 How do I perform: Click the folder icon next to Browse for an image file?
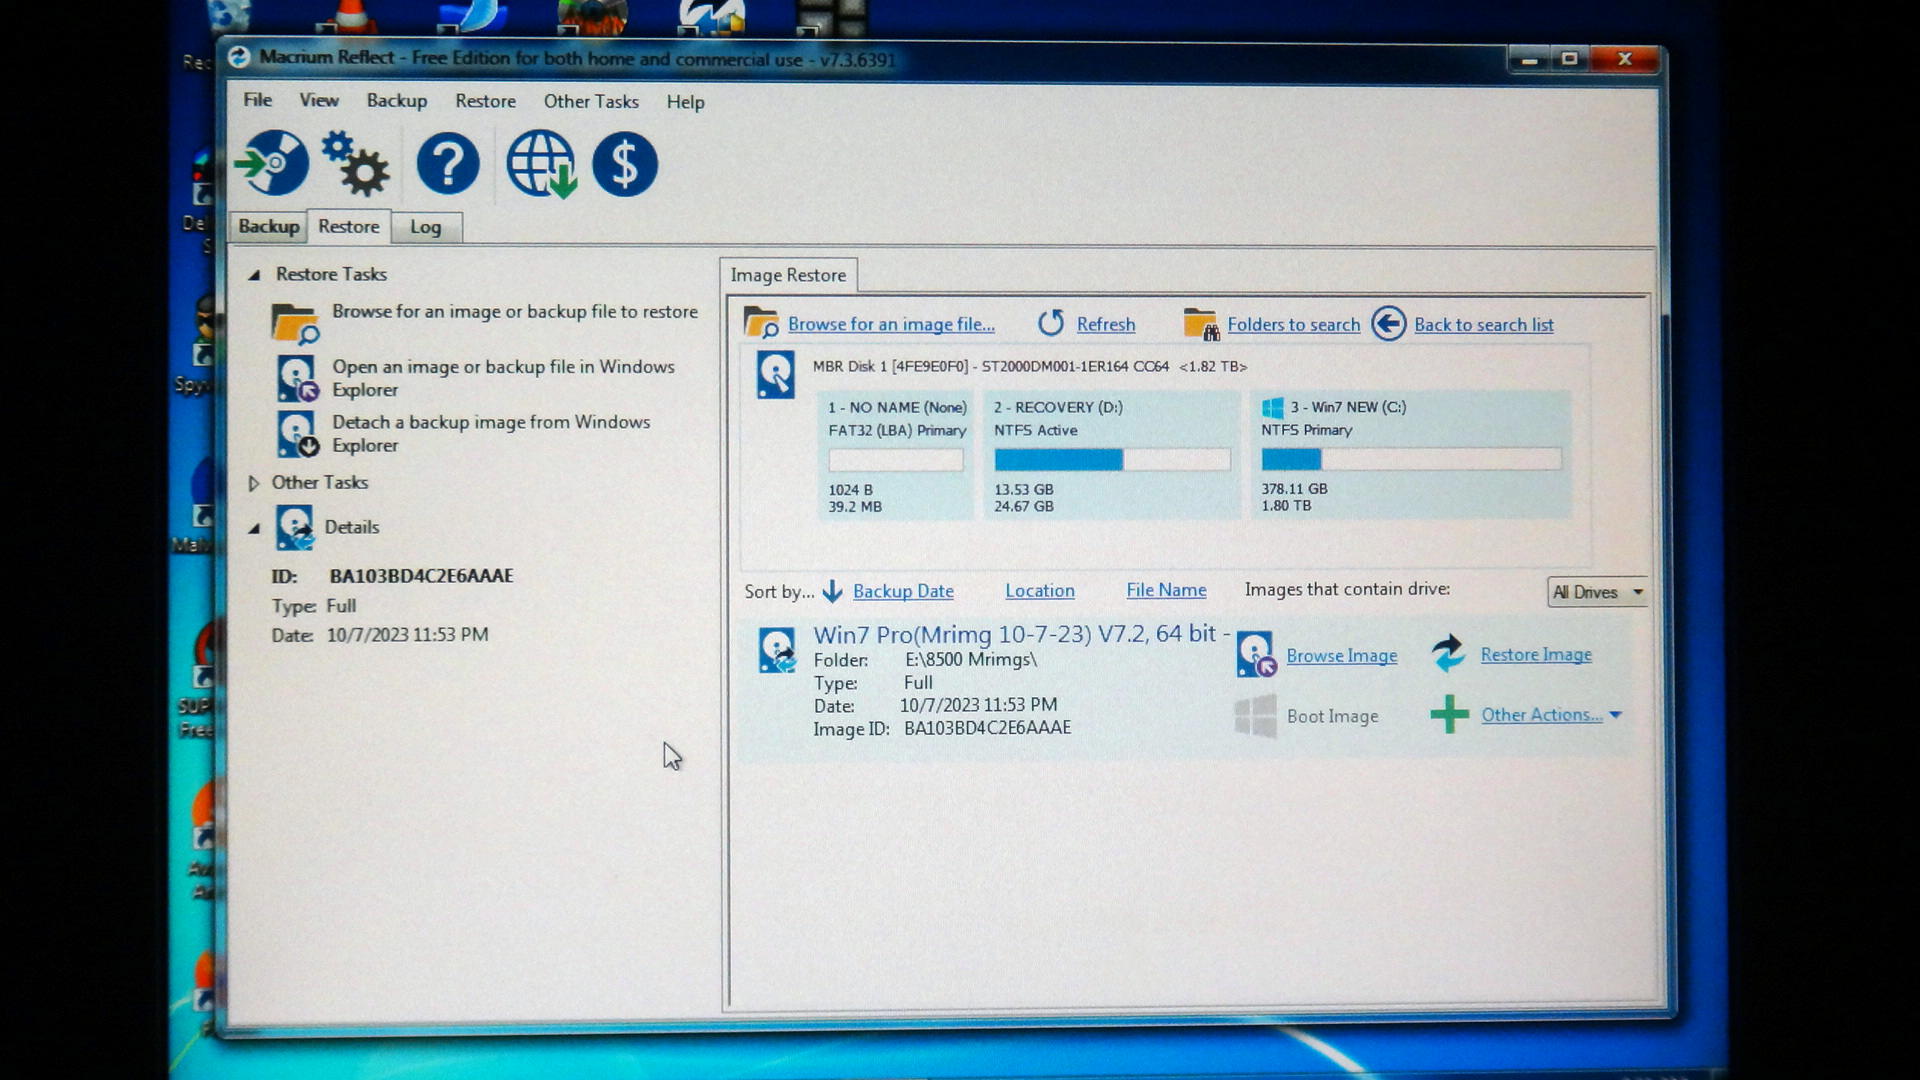click(x=761, y=323)
